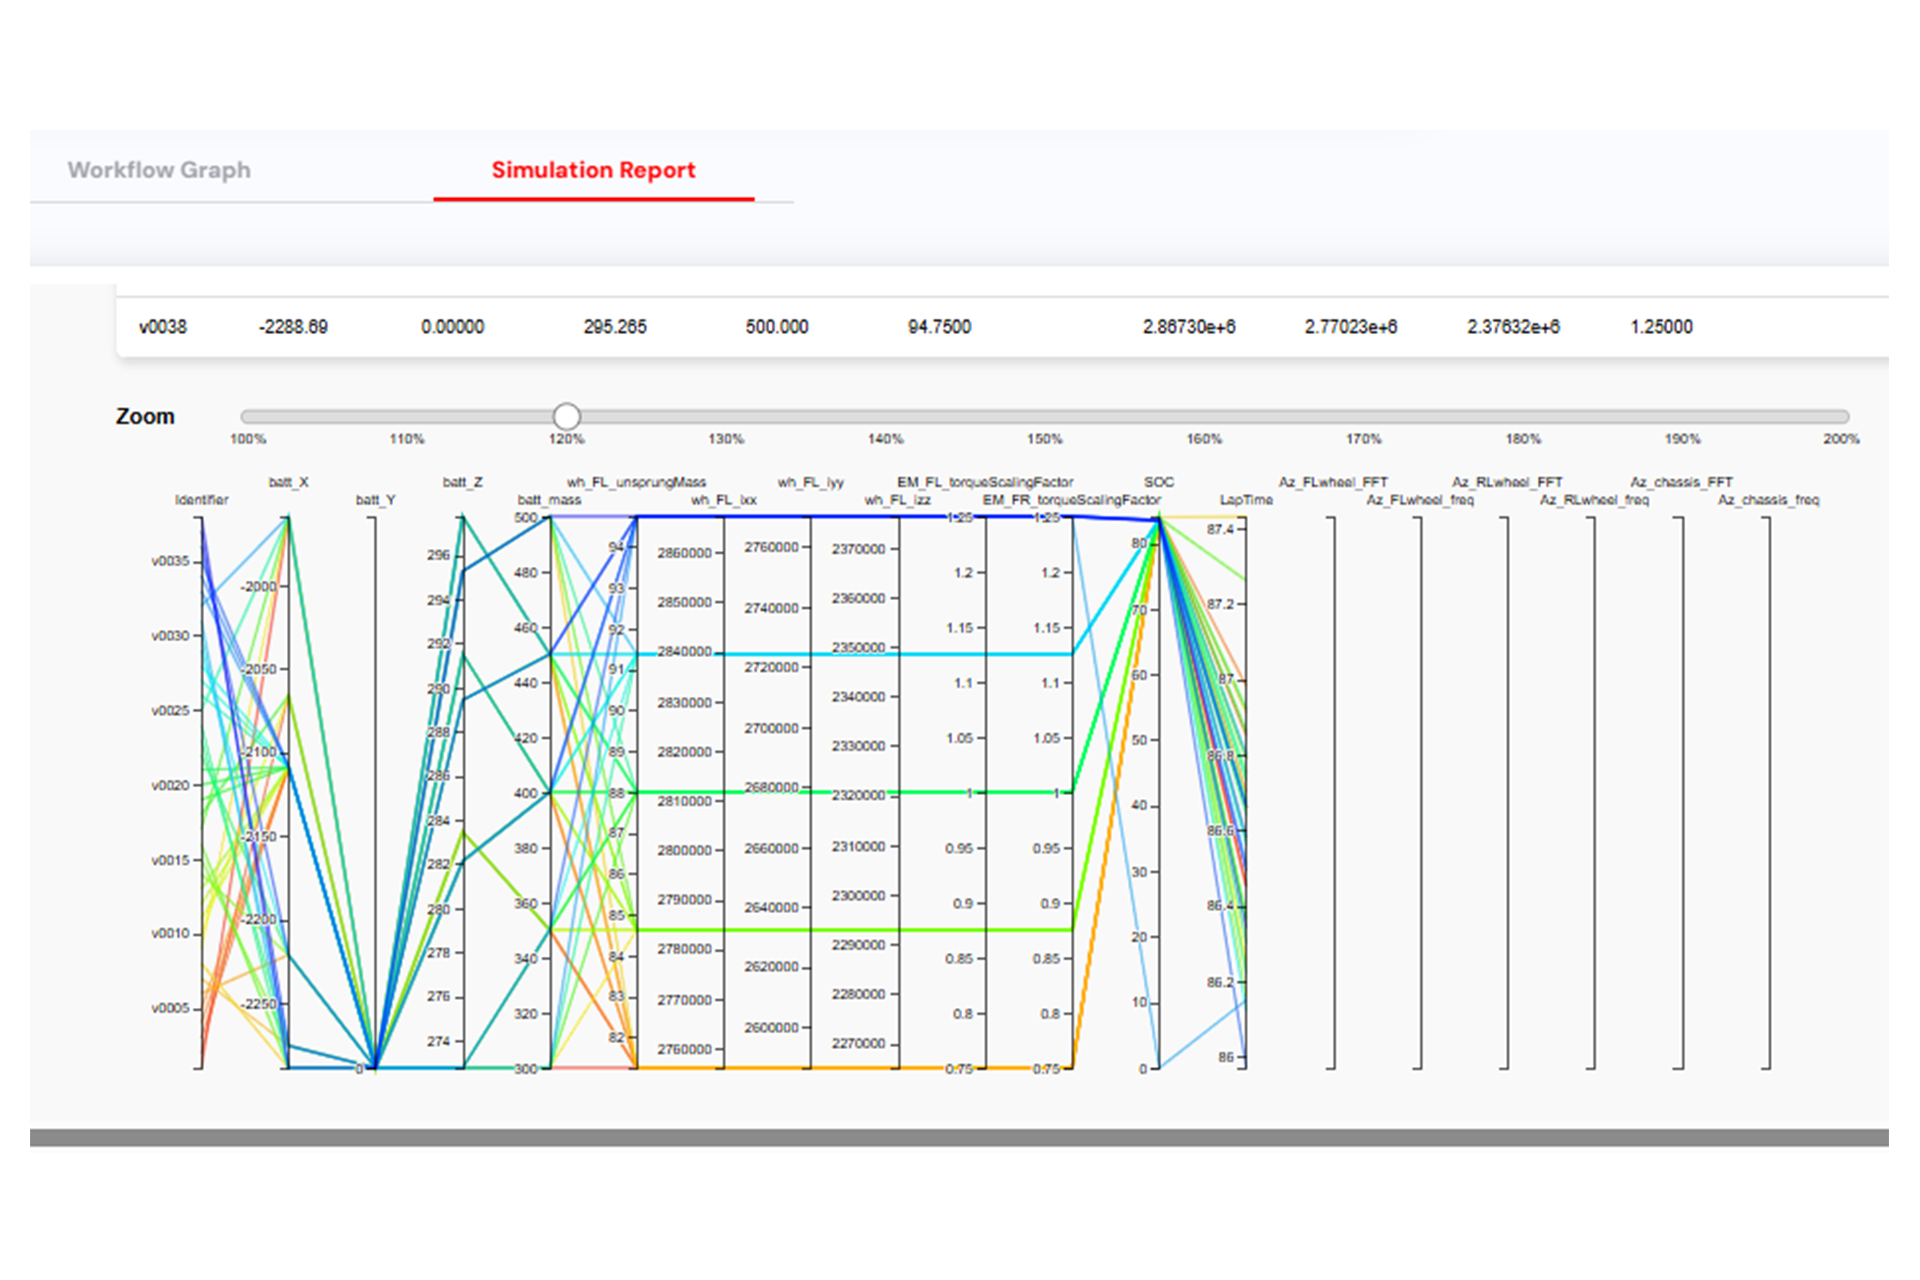Screen dimensions: 1920x1280
Task: Click v0035 tick on the Identifier axis
Action: [170, 561]
